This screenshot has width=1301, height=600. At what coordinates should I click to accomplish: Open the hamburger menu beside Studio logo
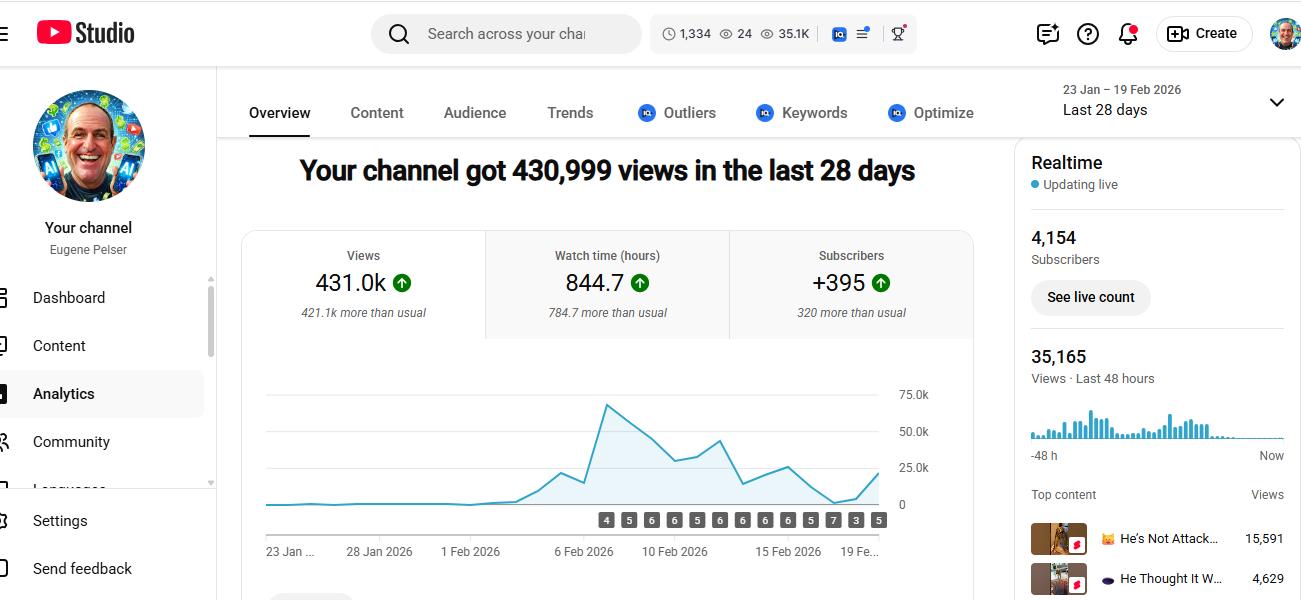pos(4,34)
